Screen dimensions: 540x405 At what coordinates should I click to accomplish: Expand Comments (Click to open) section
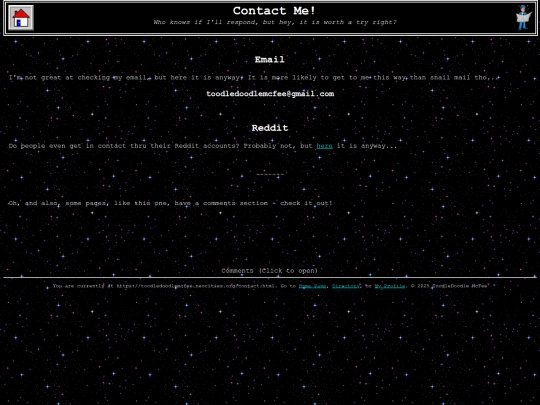[x=269, y=271]
